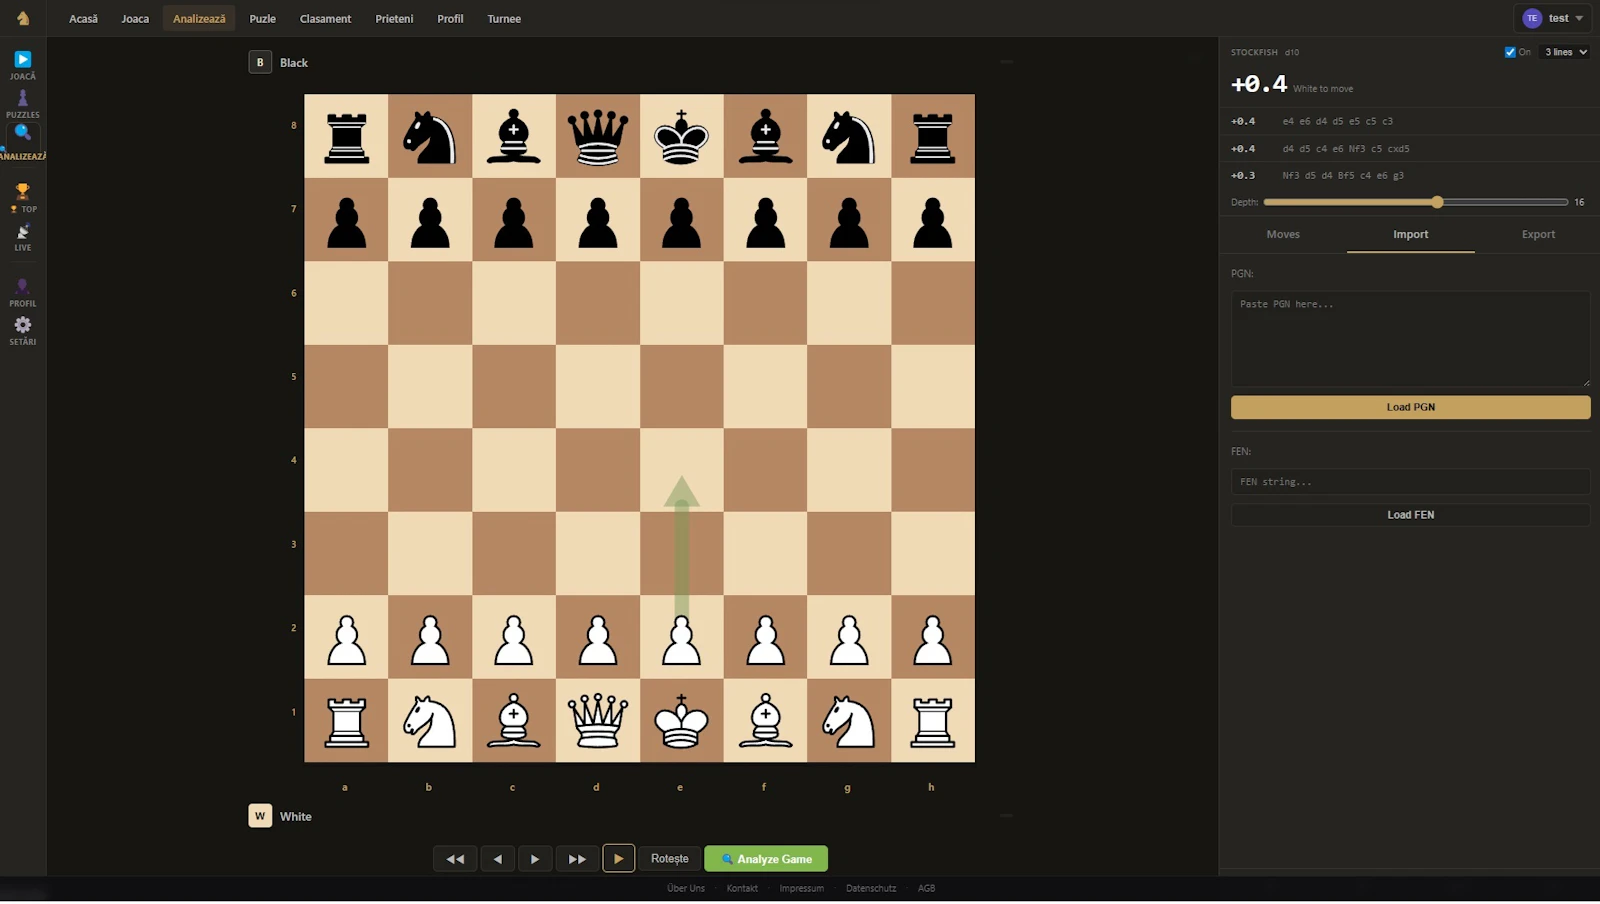
Task: Open the Analizează menu item in top bar
Action: click(x=199, y=19)
